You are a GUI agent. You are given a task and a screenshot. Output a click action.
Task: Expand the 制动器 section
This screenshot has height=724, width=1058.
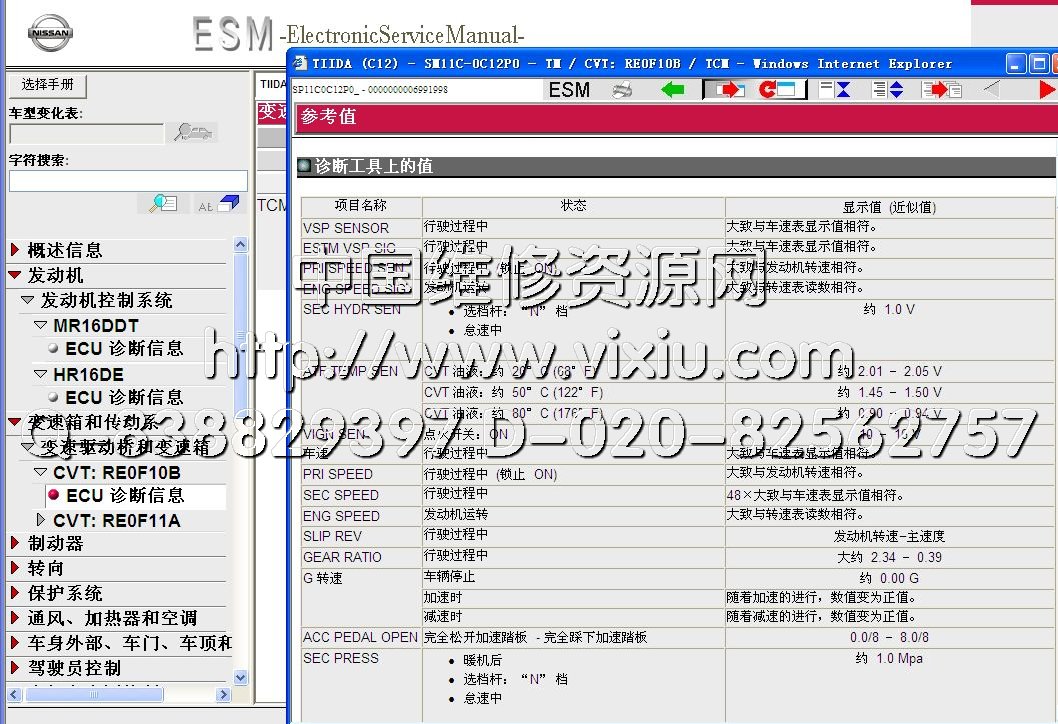point(15,543)
